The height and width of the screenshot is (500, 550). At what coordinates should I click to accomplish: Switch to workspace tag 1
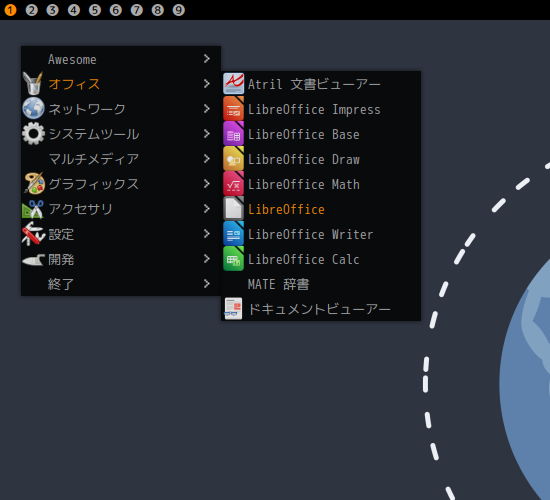pos(11,10)
